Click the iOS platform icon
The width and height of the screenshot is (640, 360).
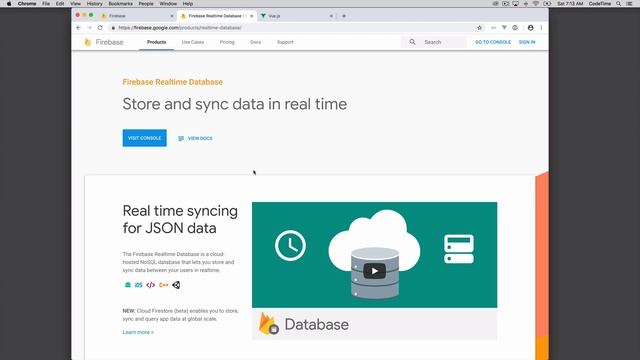139,285
